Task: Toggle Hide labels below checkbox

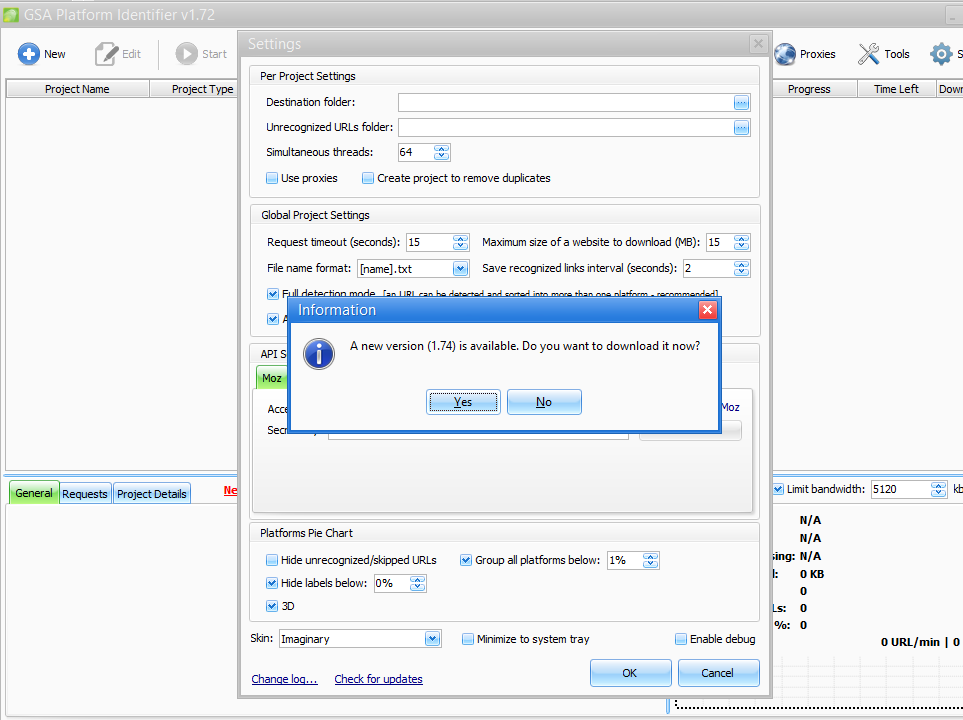Action: point(271,583)
